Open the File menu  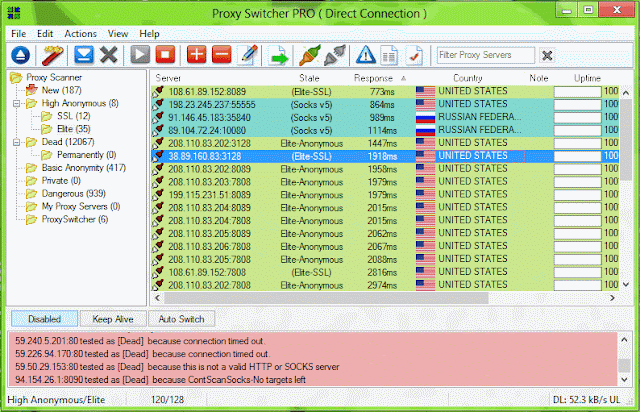[x=19, y=34]
